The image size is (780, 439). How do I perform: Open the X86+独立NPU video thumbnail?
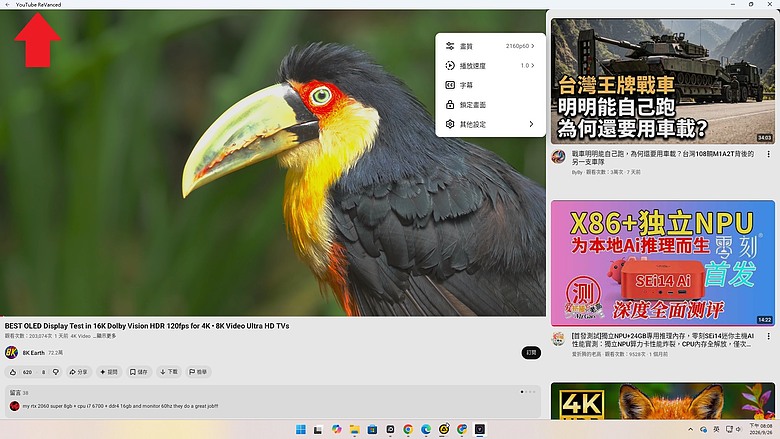663,263
